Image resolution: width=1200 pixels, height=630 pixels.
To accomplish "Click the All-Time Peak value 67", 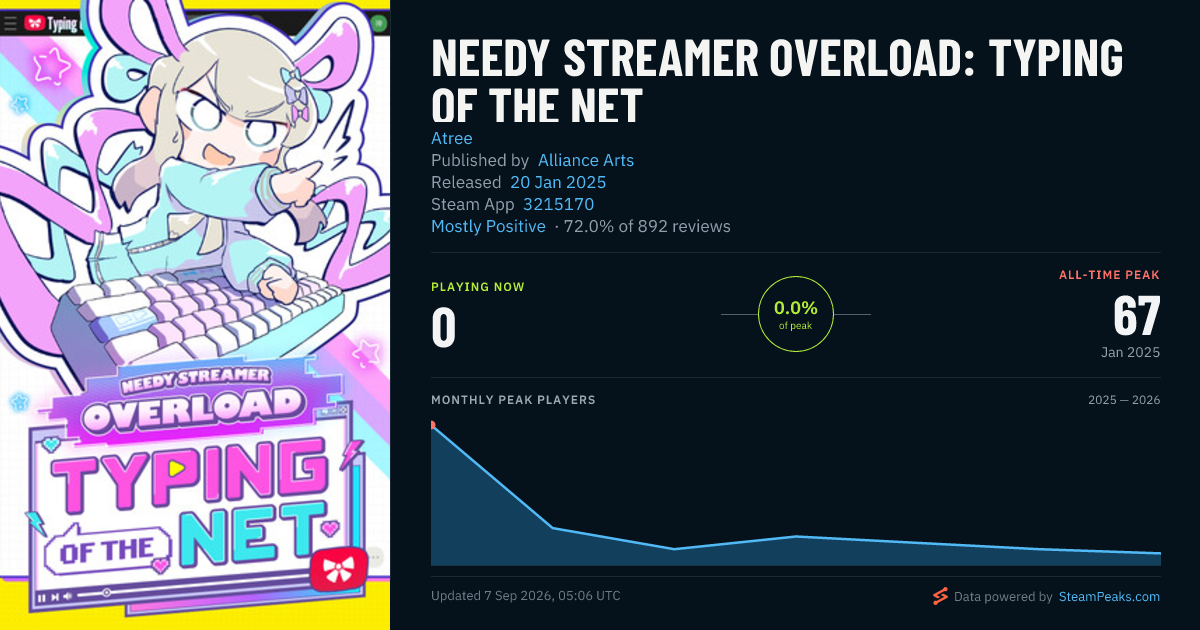I will [1136, 315].
